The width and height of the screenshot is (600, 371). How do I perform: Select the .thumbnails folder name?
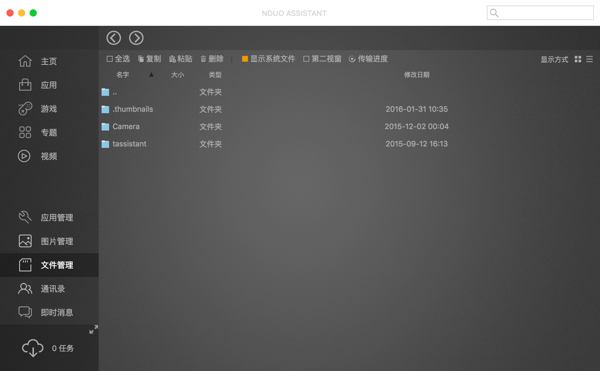coord(133,109)
